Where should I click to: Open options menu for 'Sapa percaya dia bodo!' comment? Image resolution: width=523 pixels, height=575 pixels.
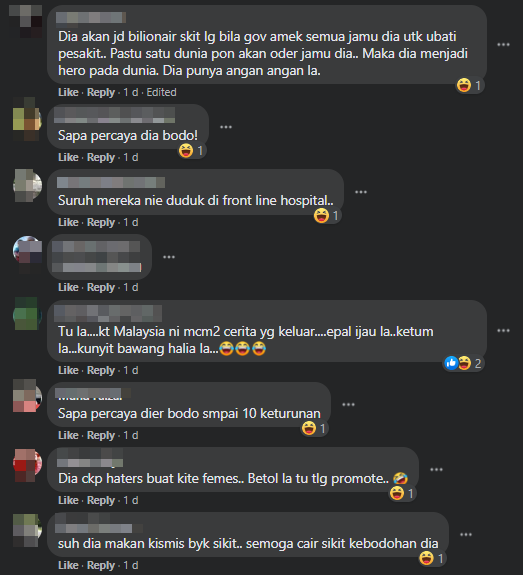pyautogui.click(x=226, y=127)
